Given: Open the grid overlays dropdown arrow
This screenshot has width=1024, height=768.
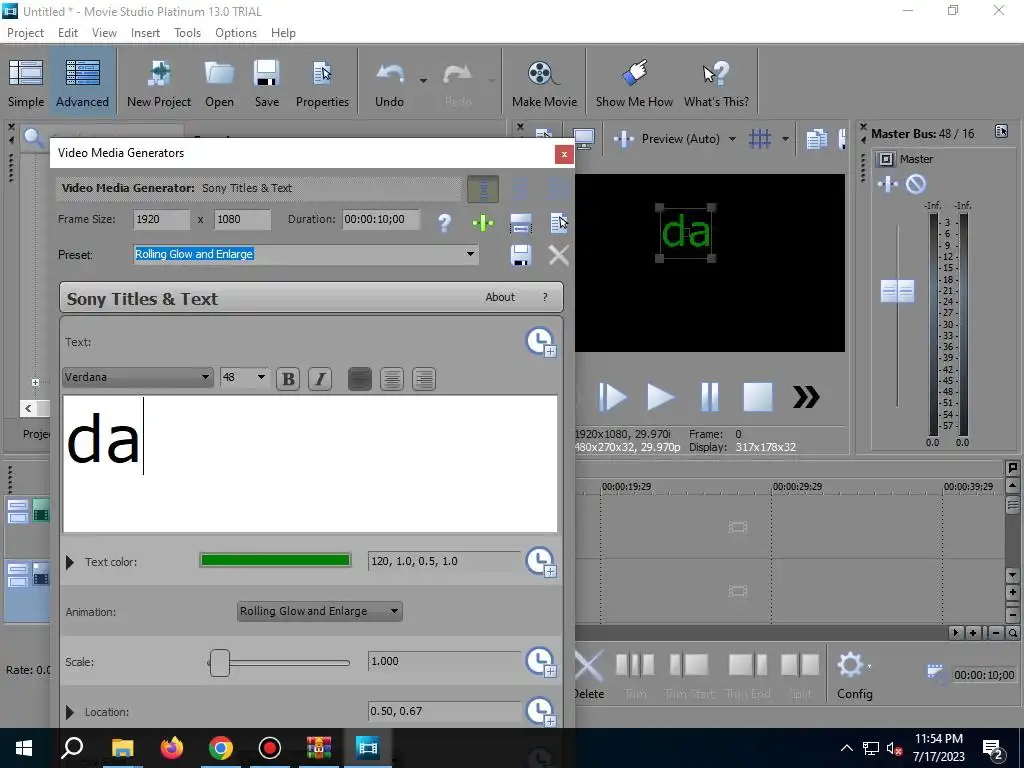Looking at the screenshot, I should 785,138.
